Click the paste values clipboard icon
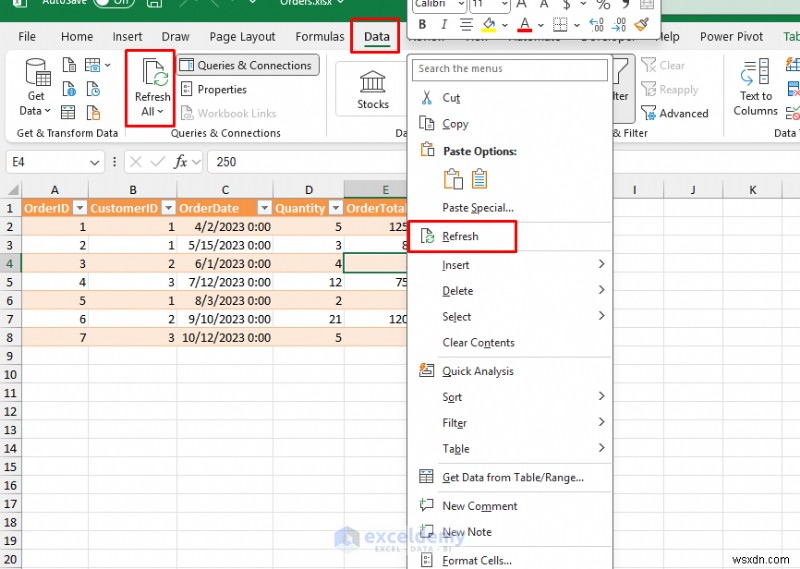 [479, 179]
